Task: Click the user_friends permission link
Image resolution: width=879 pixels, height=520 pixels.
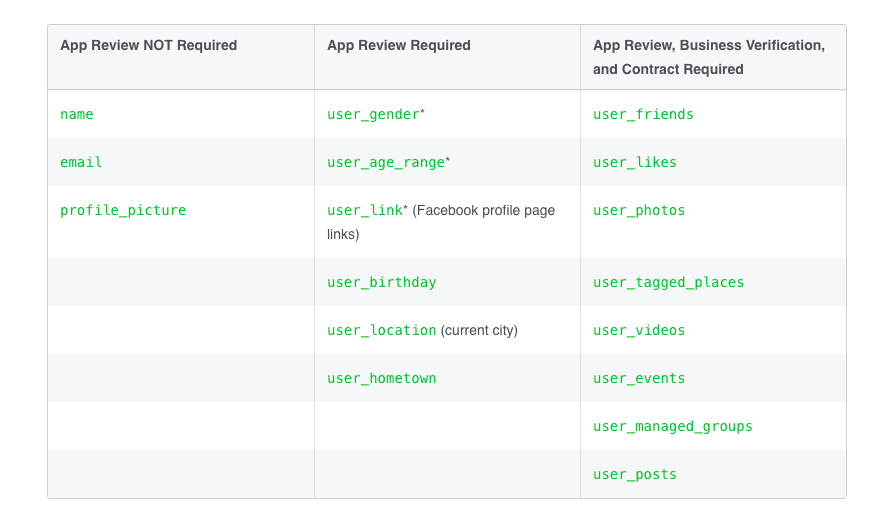Action: pyautogui.click(x=644, y=114)
